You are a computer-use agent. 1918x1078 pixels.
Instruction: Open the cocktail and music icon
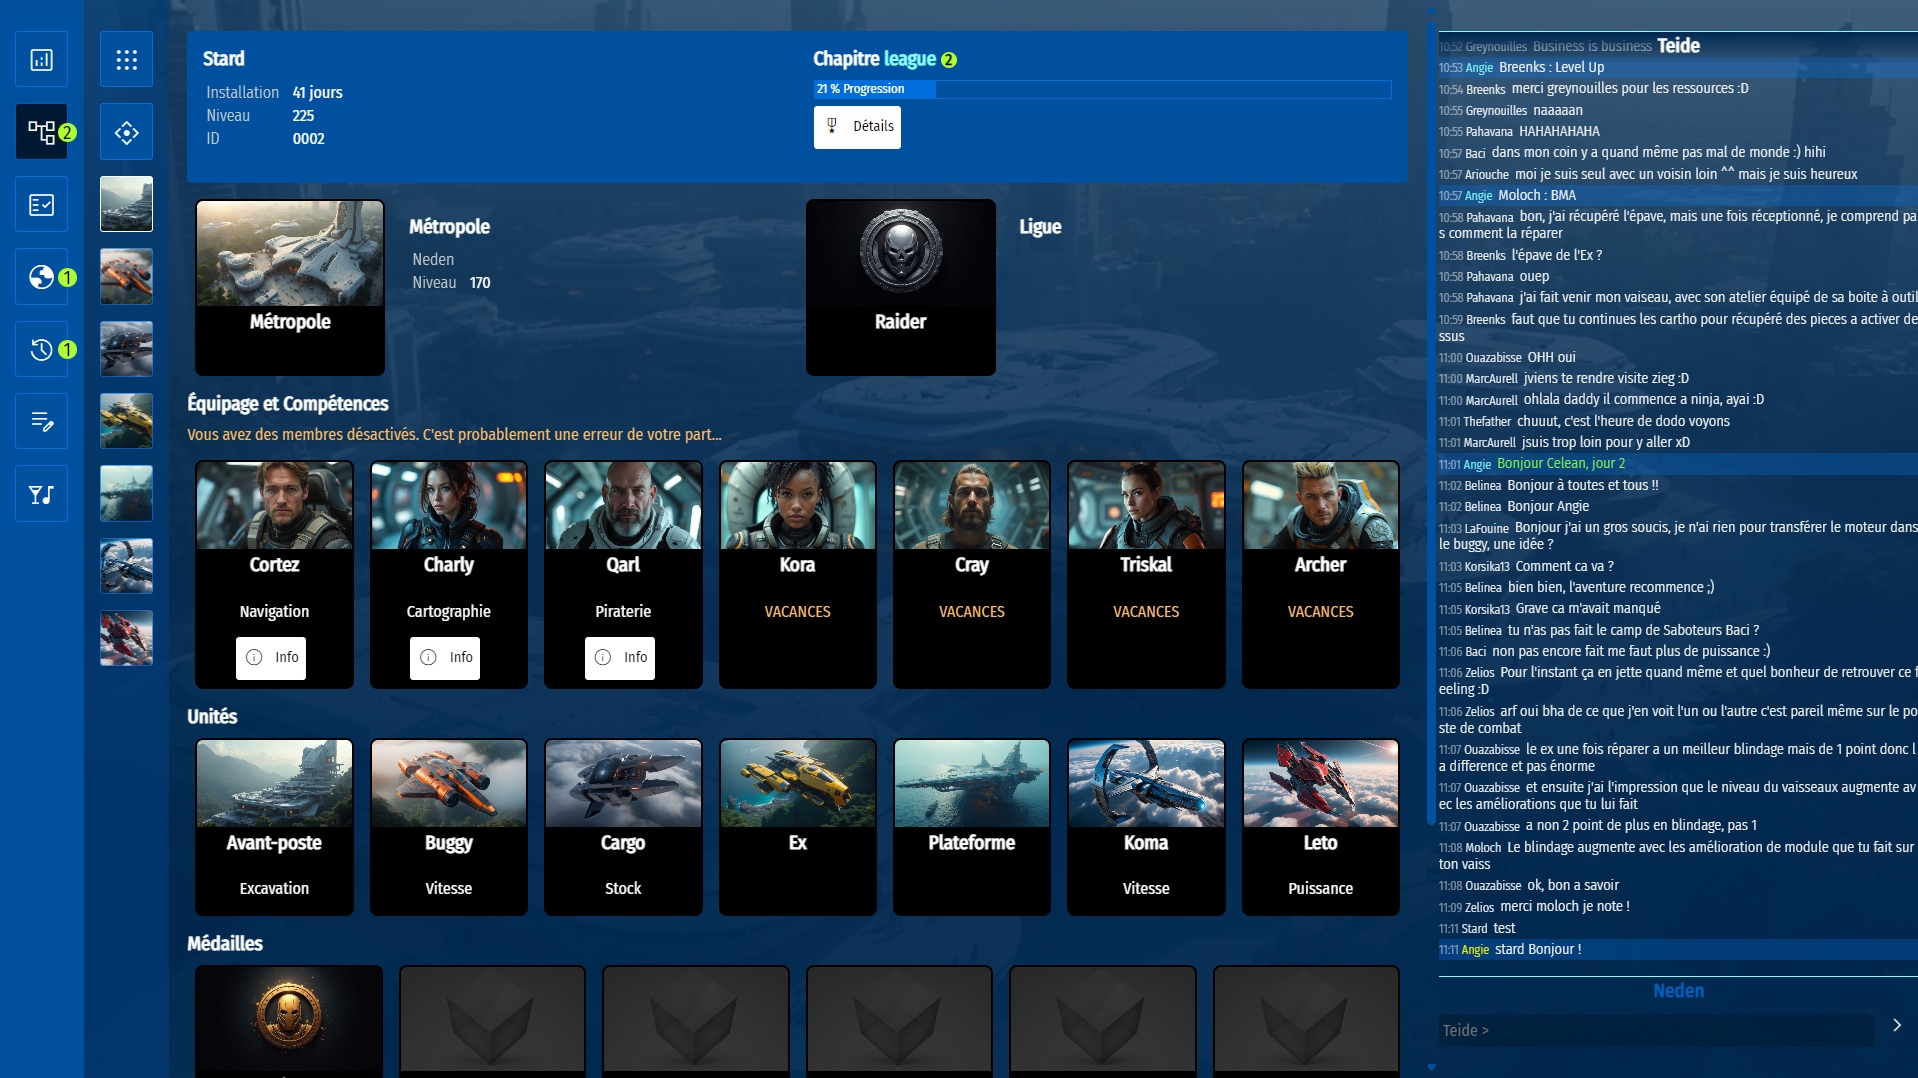click(x=41, y=494)
